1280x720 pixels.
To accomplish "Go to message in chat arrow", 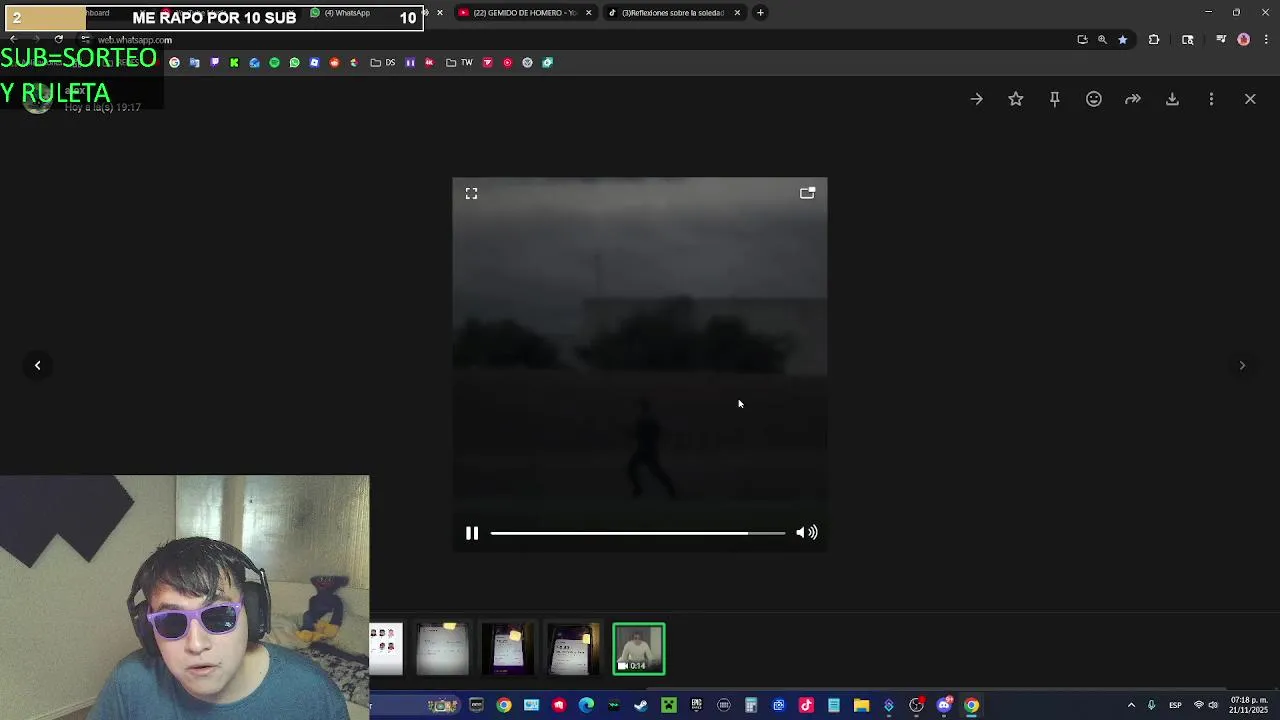I will tap(976, 99).
